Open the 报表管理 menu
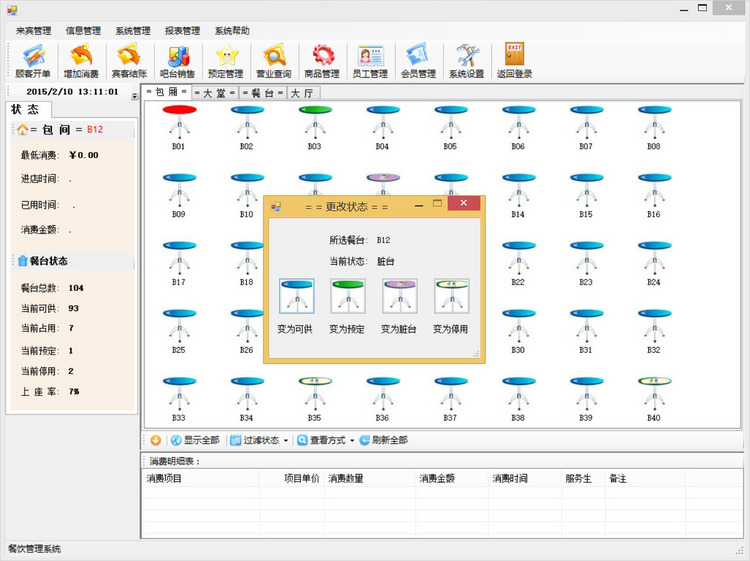The width and height of the screenshot is (750, 561). pos(182,31)
